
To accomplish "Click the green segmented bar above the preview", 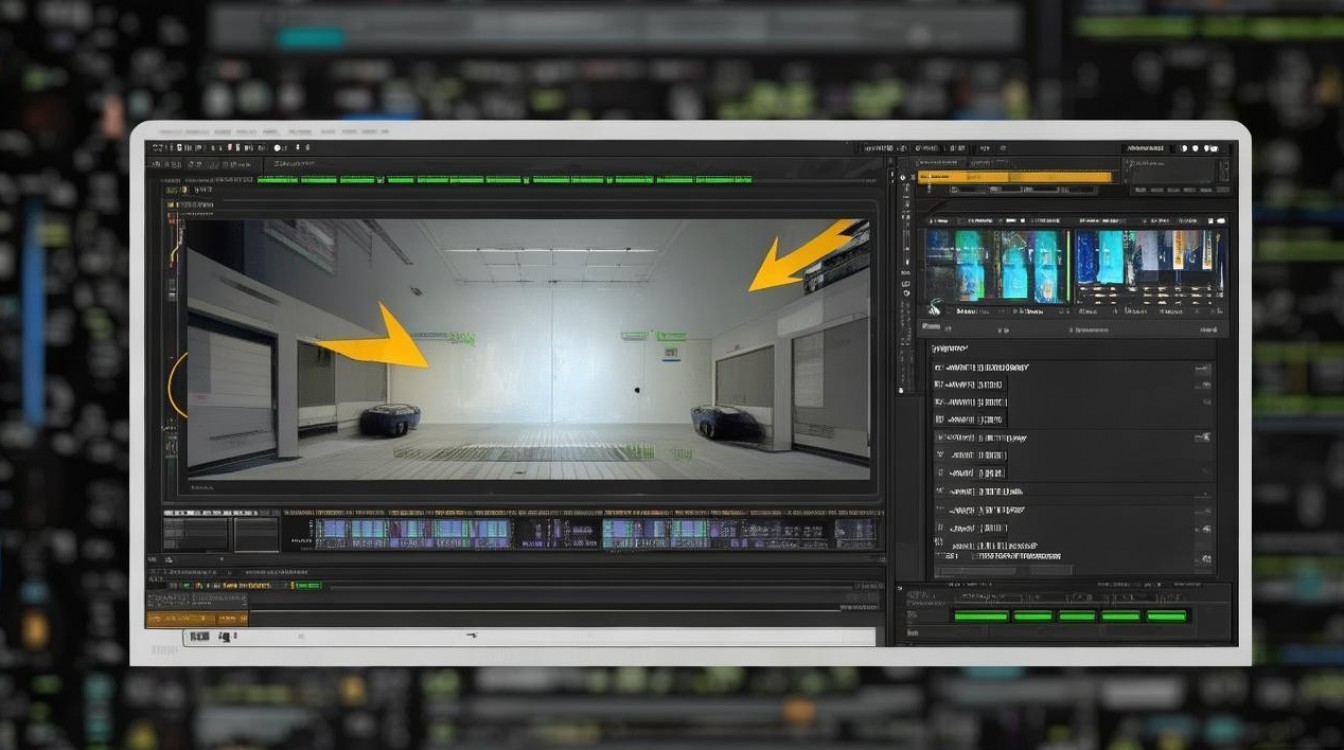I will [x=504, y=180].
